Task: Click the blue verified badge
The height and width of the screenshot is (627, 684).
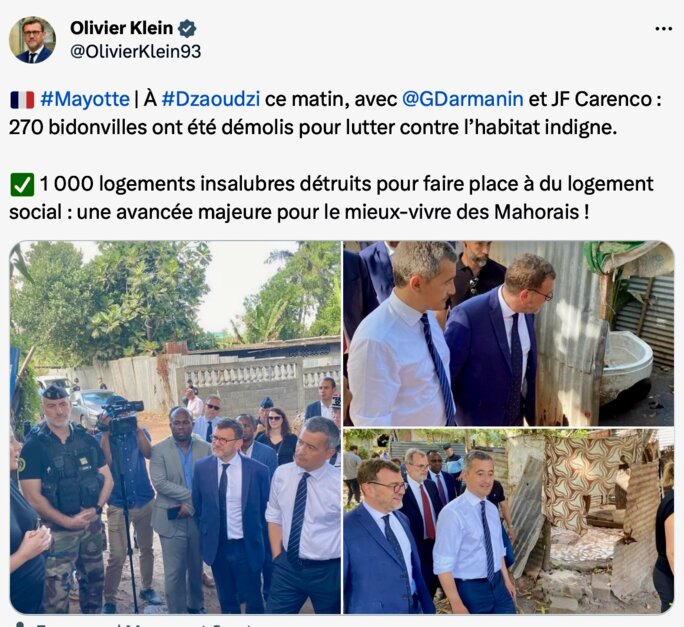Action: pos(187,28)
